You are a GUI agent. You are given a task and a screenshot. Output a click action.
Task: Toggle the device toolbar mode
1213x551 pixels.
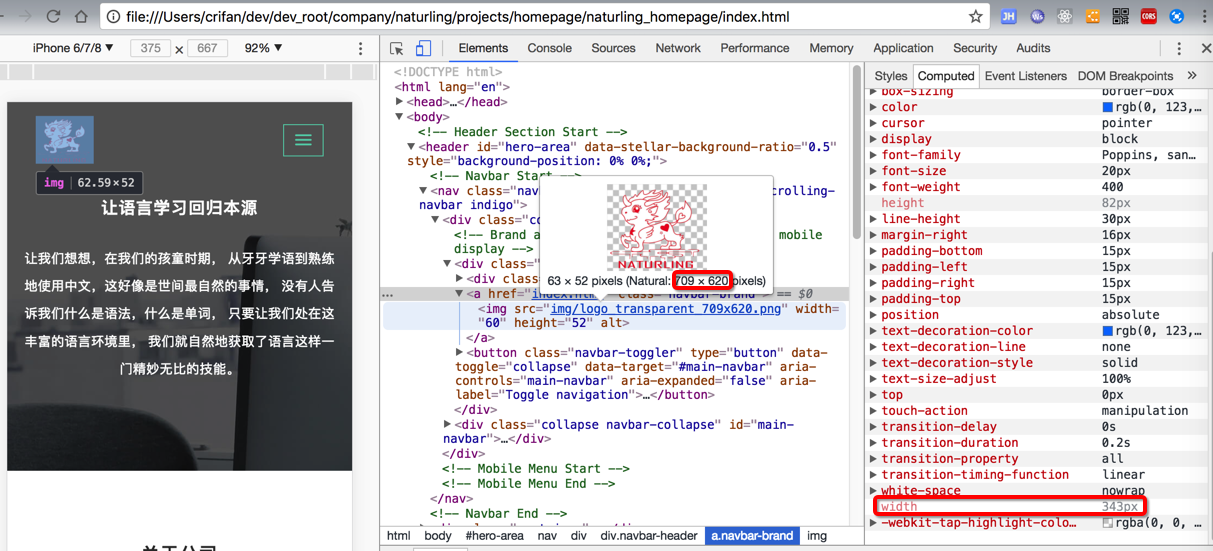pyautogui.click(x=423, y=48)
